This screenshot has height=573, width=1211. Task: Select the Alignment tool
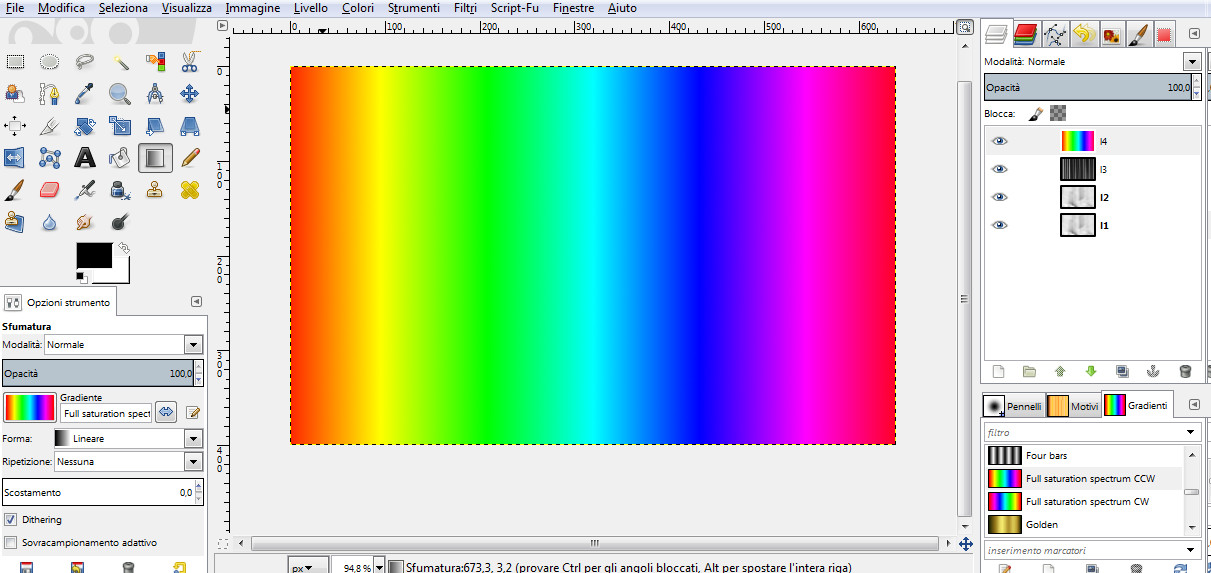(16, 126)
